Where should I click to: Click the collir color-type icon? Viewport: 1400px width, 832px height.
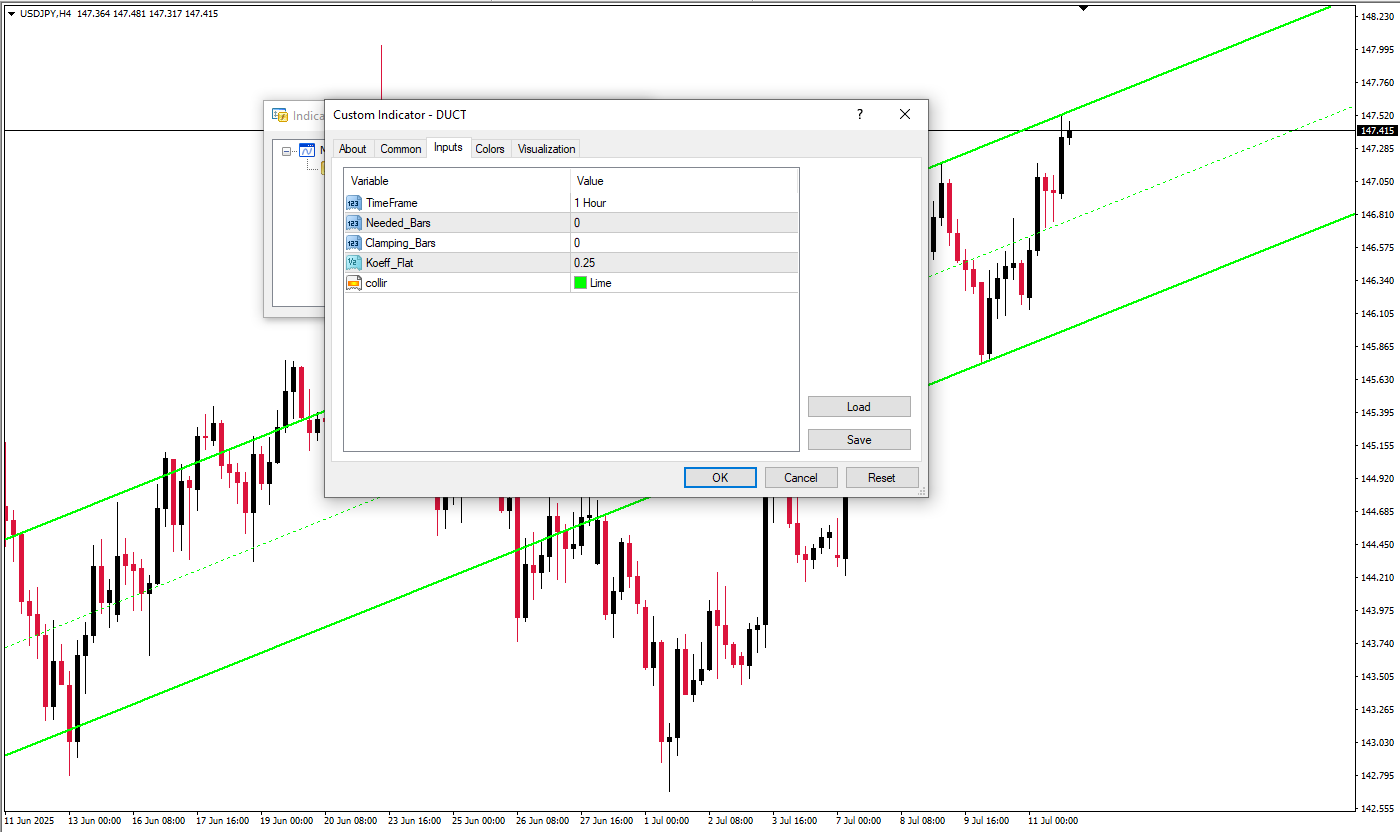coord(353,283)
